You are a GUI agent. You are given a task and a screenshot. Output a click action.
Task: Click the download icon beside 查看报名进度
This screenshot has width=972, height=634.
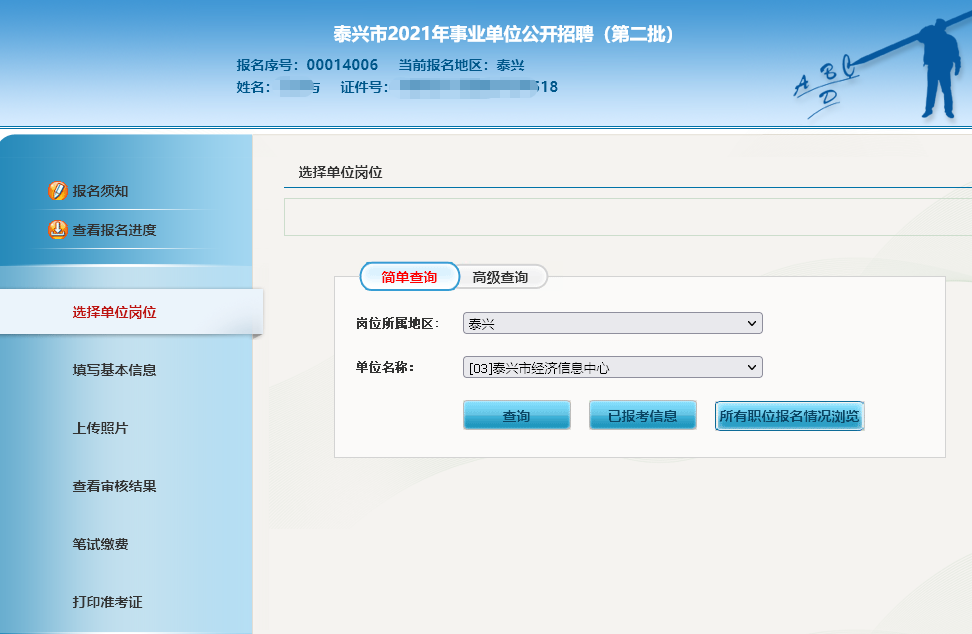[x=58, y=230]
